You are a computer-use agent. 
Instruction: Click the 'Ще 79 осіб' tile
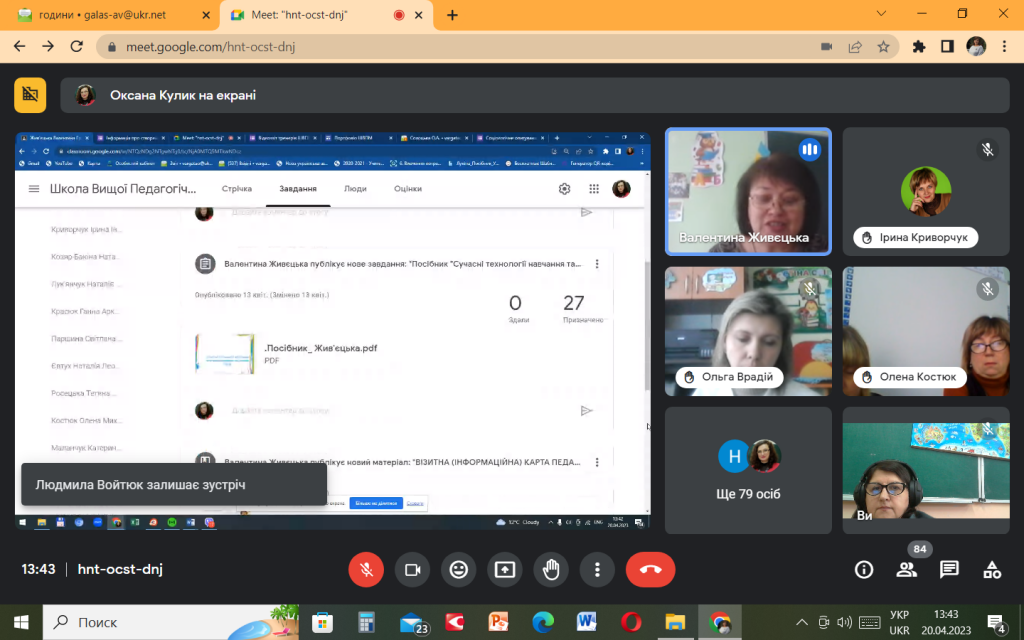point(748,470)
